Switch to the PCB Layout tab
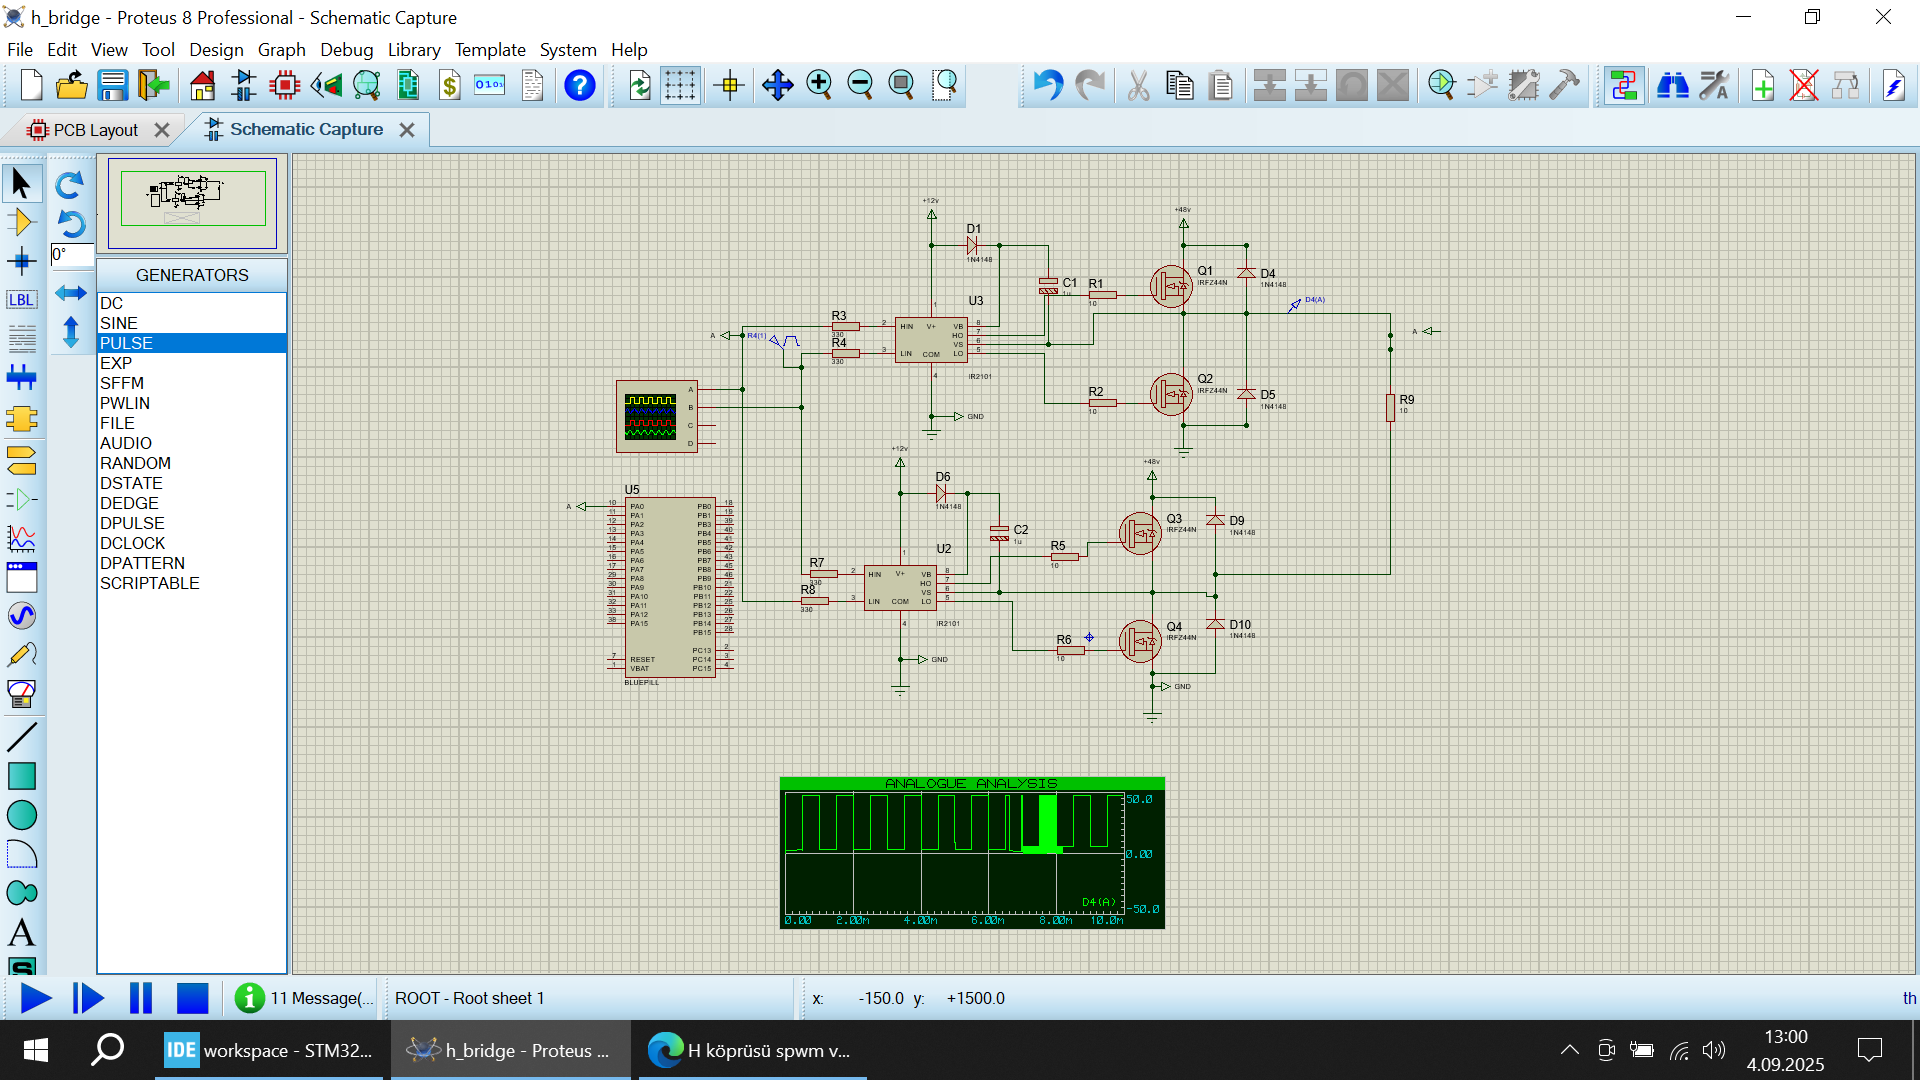Viewport: 1920px width, 1080px height. pos(95,130)
